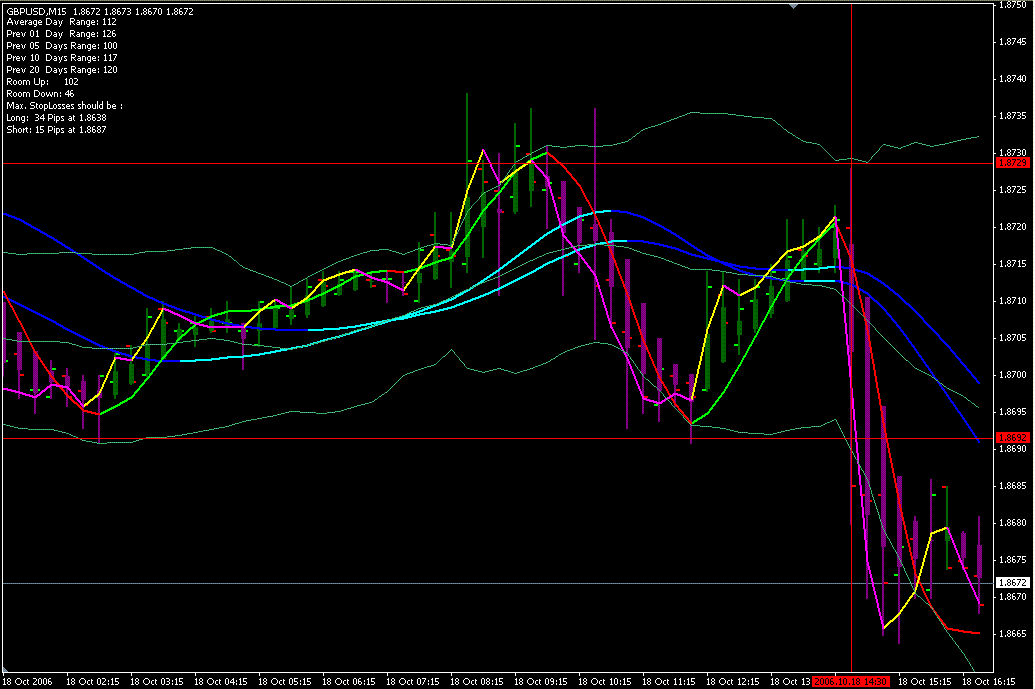Click the '18 Oct 05:15' time label

click(x=284, y=681)
